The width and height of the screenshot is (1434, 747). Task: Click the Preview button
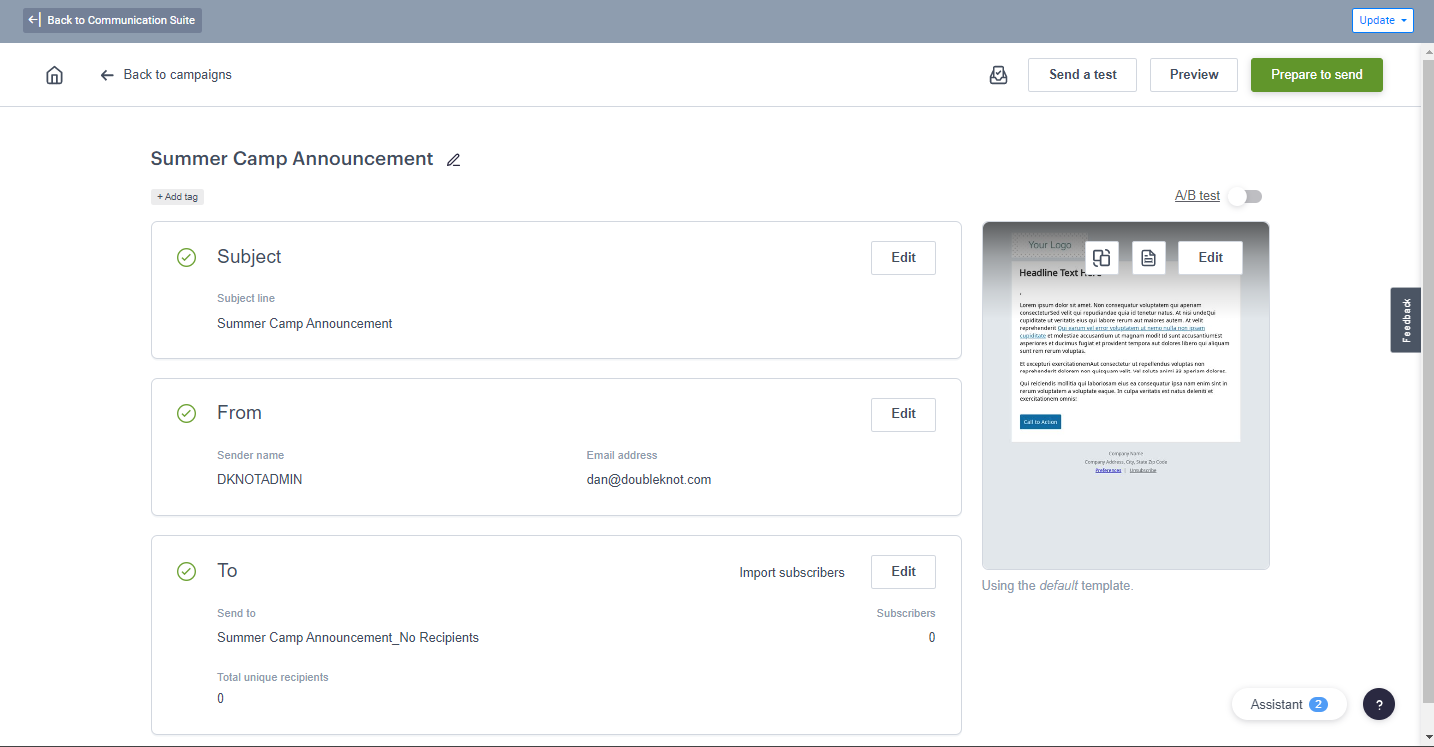click(1194, 75)
